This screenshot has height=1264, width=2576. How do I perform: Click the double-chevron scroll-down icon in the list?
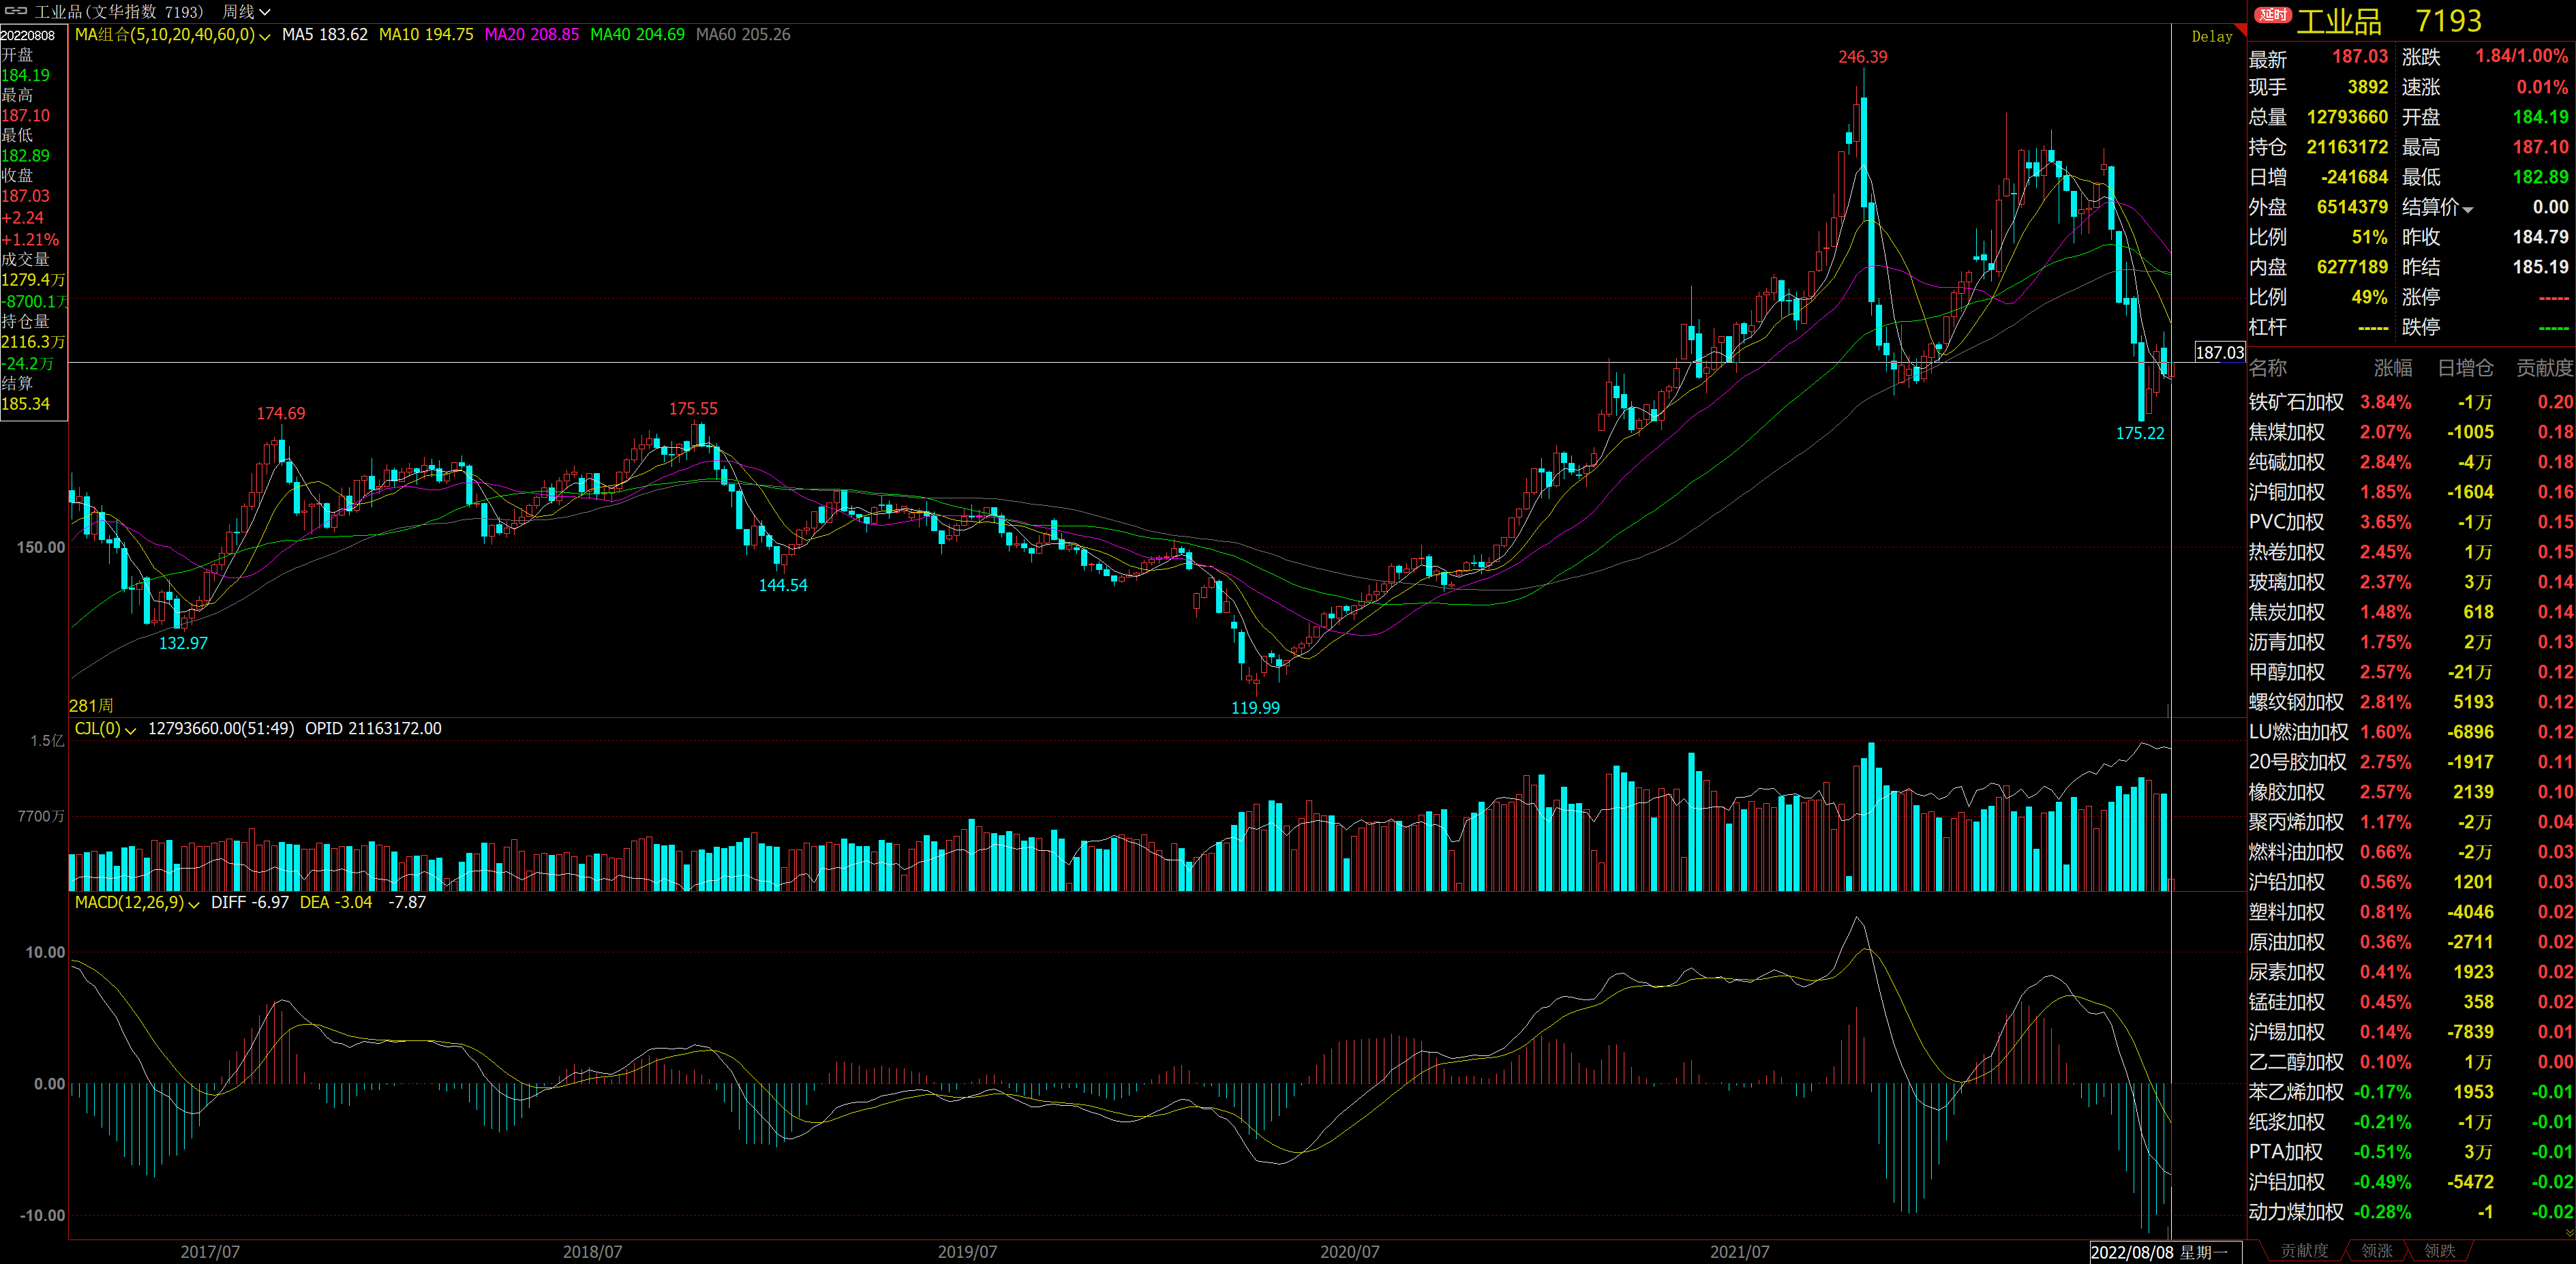pos(2569,1233)
